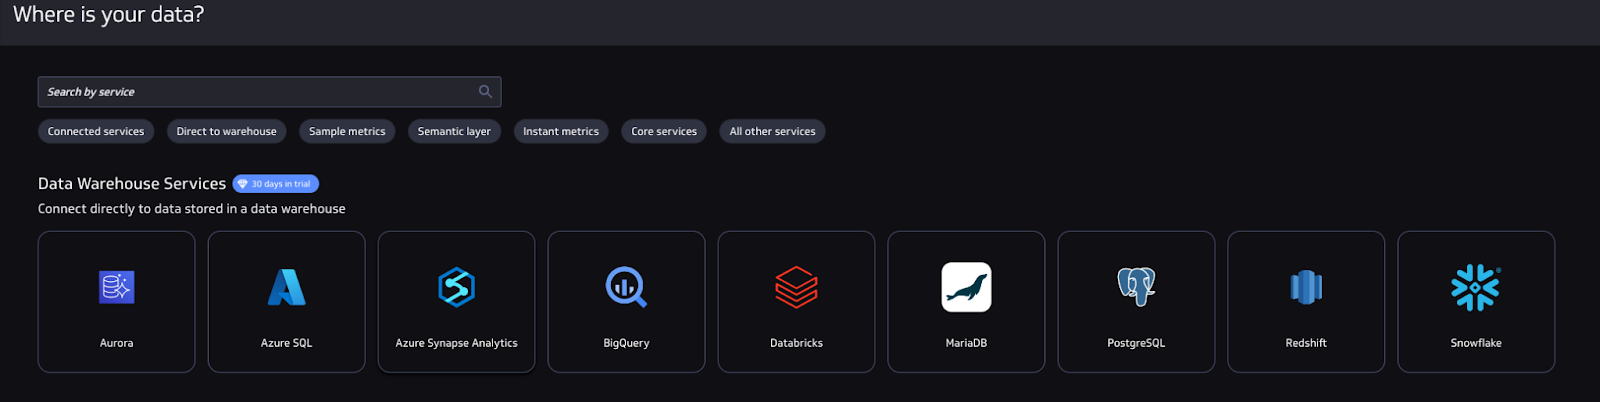
Task: Switch to Semantic layer filter
Action: [x=454, y=131]
